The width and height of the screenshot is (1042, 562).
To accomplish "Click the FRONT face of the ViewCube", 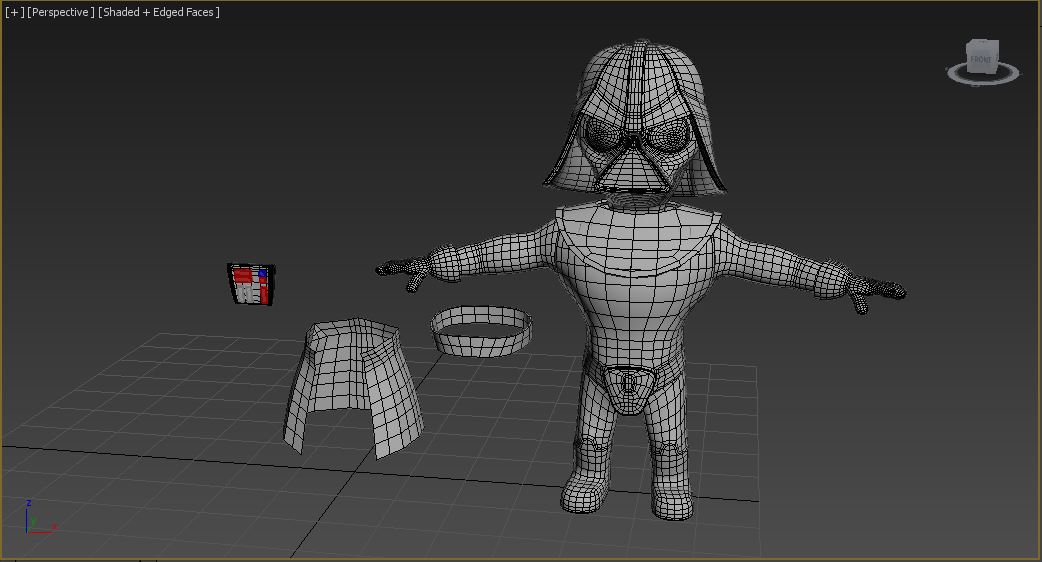I will (981, 60).
